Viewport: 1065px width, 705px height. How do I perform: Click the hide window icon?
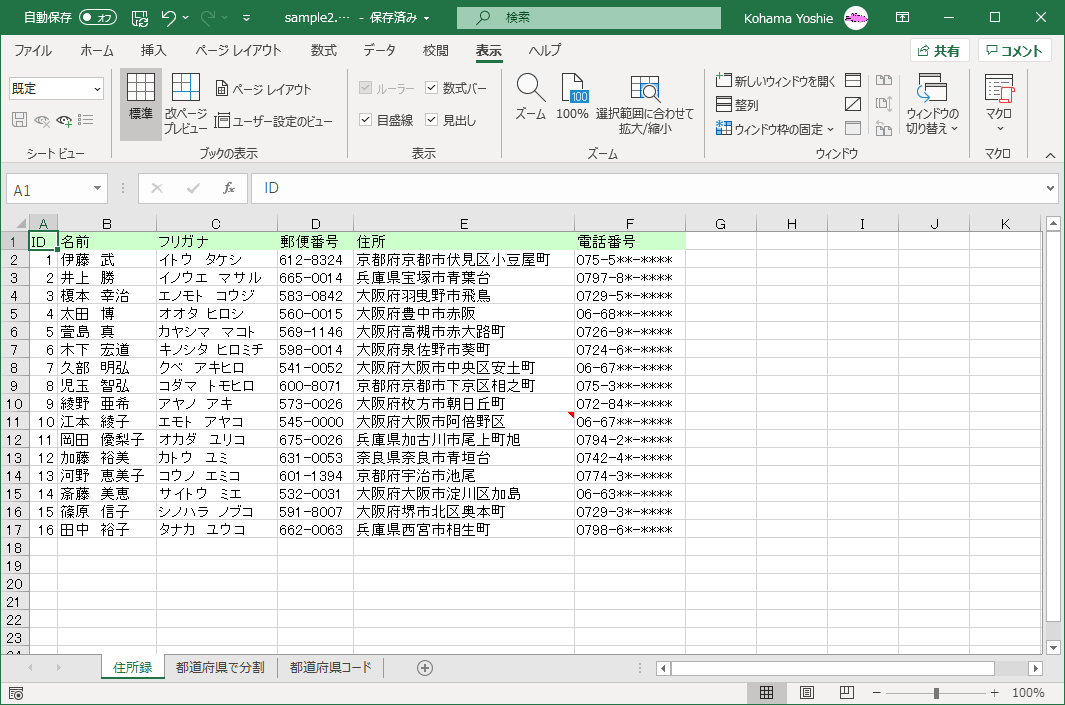[853, 104]
